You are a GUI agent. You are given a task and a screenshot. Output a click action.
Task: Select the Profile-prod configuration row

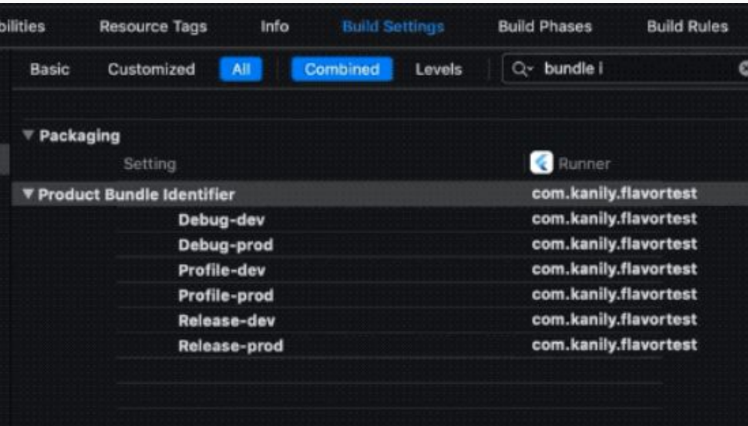click(225, 295)
